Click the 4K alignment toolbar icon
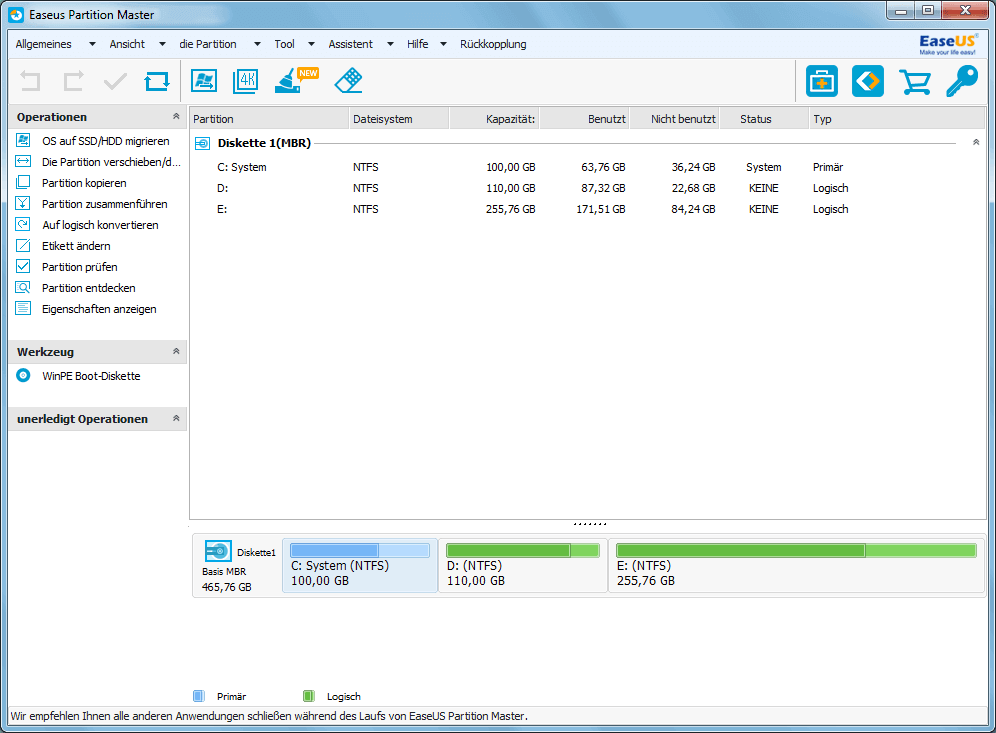Screen dimensions: 996x733 click(x=246, y=81)
